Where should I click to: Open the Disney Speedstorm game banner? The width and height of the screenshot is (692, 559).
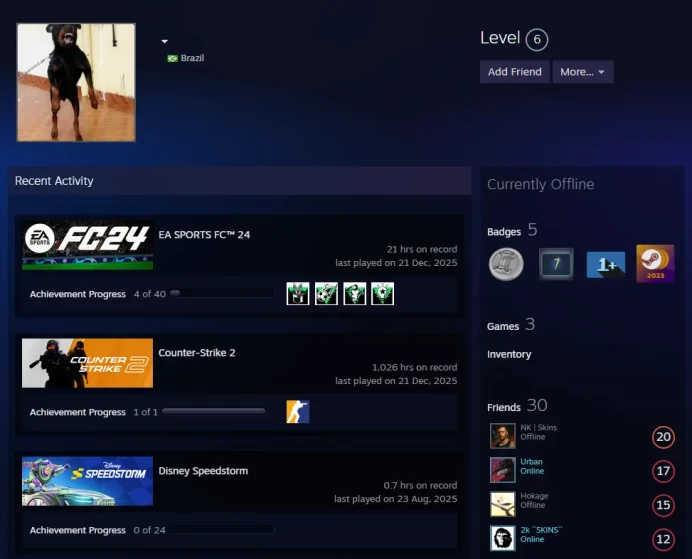(x=87, y=481)
